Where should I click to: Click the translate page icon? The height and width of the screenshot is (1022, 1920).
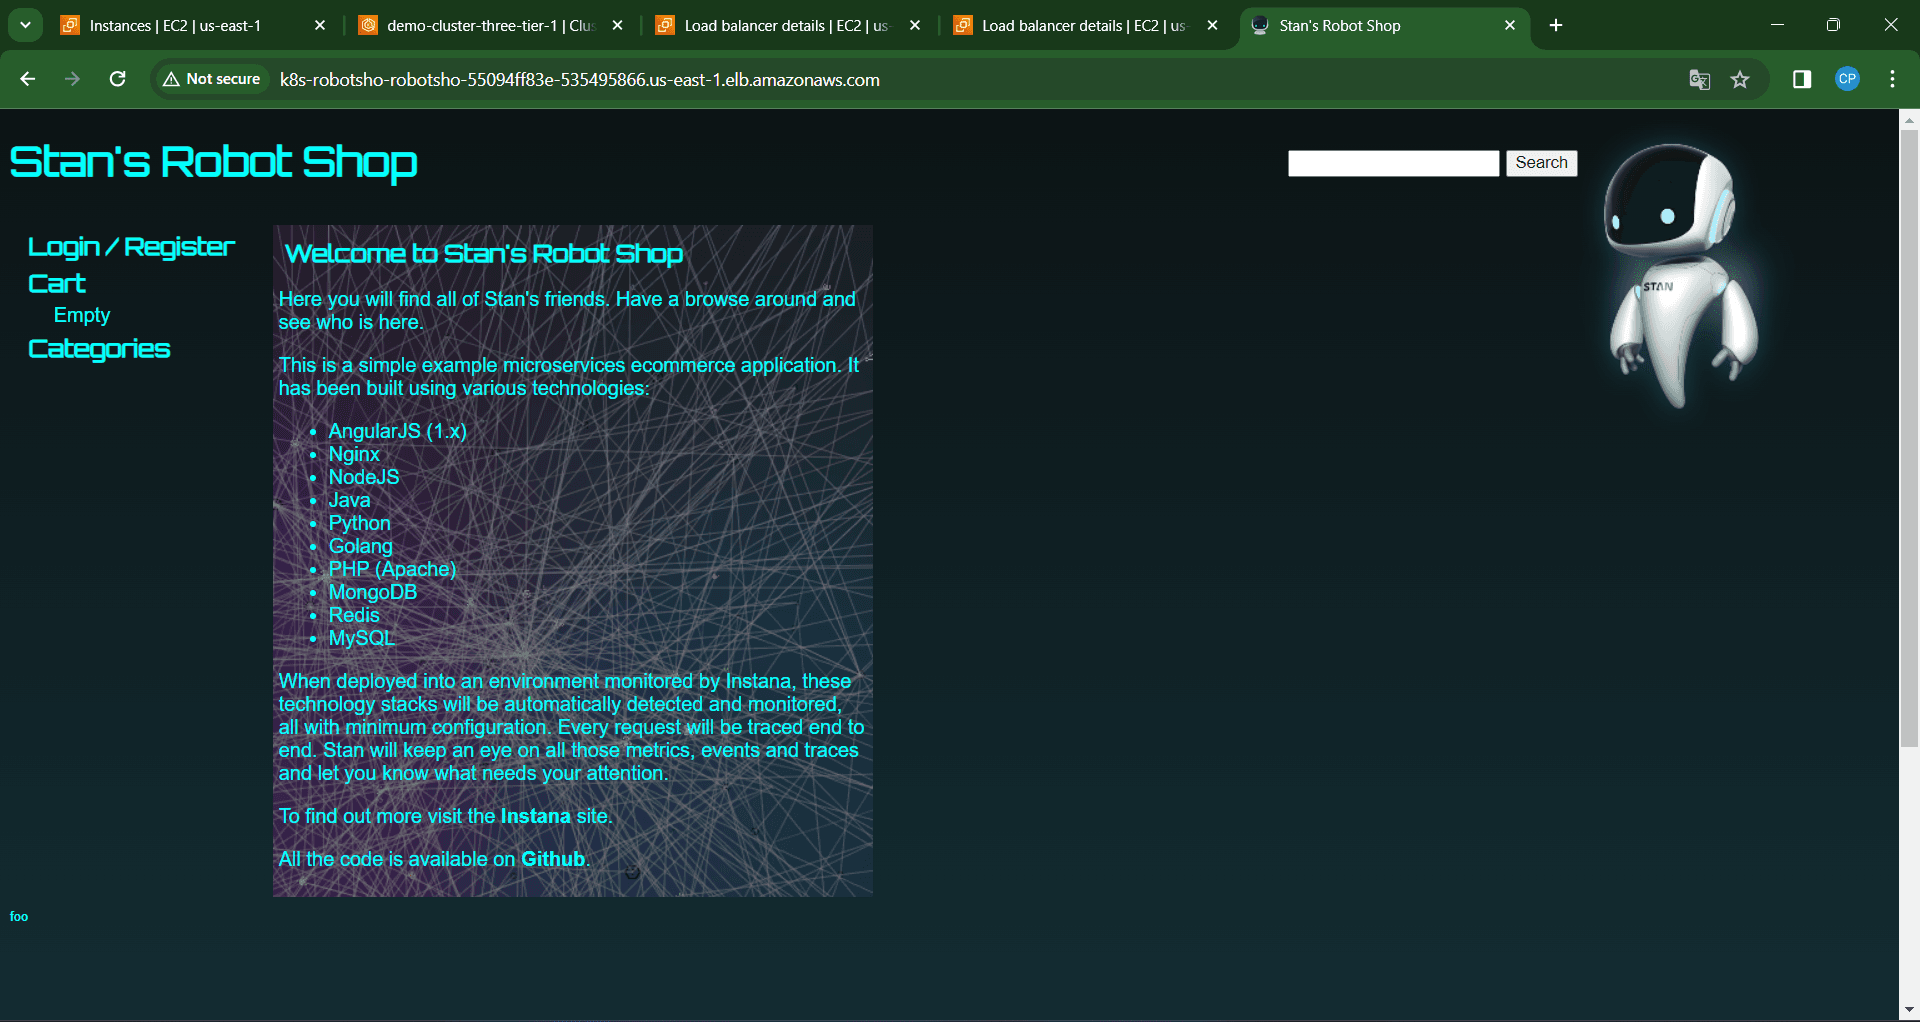(1699, 79)
